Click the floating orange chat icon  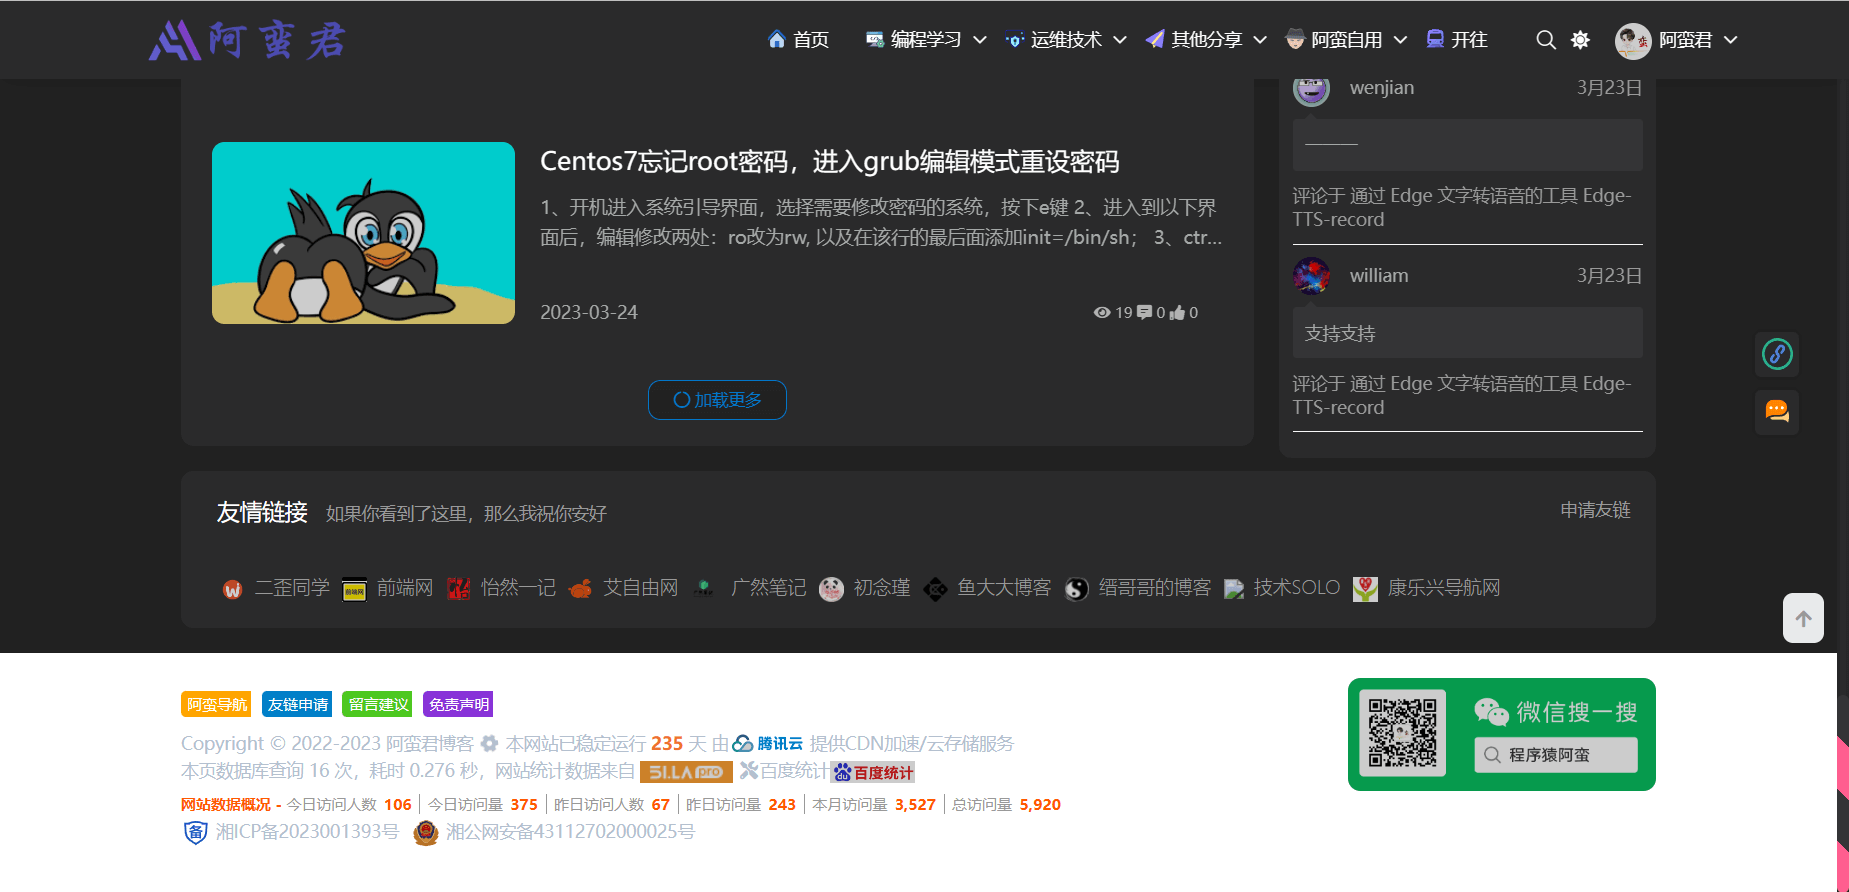point(1777,412)
